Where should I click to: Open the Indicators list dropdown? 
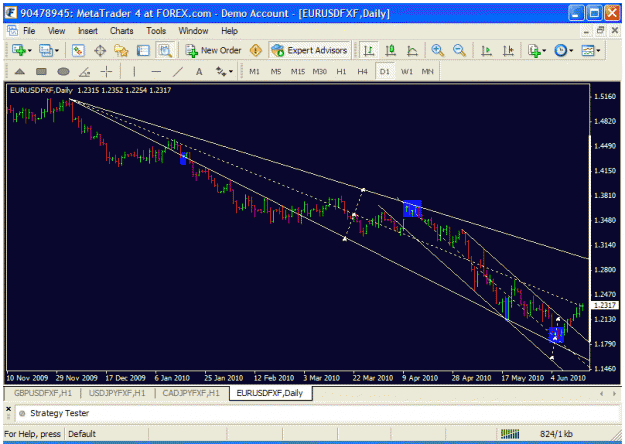click(x=537, y=51)
